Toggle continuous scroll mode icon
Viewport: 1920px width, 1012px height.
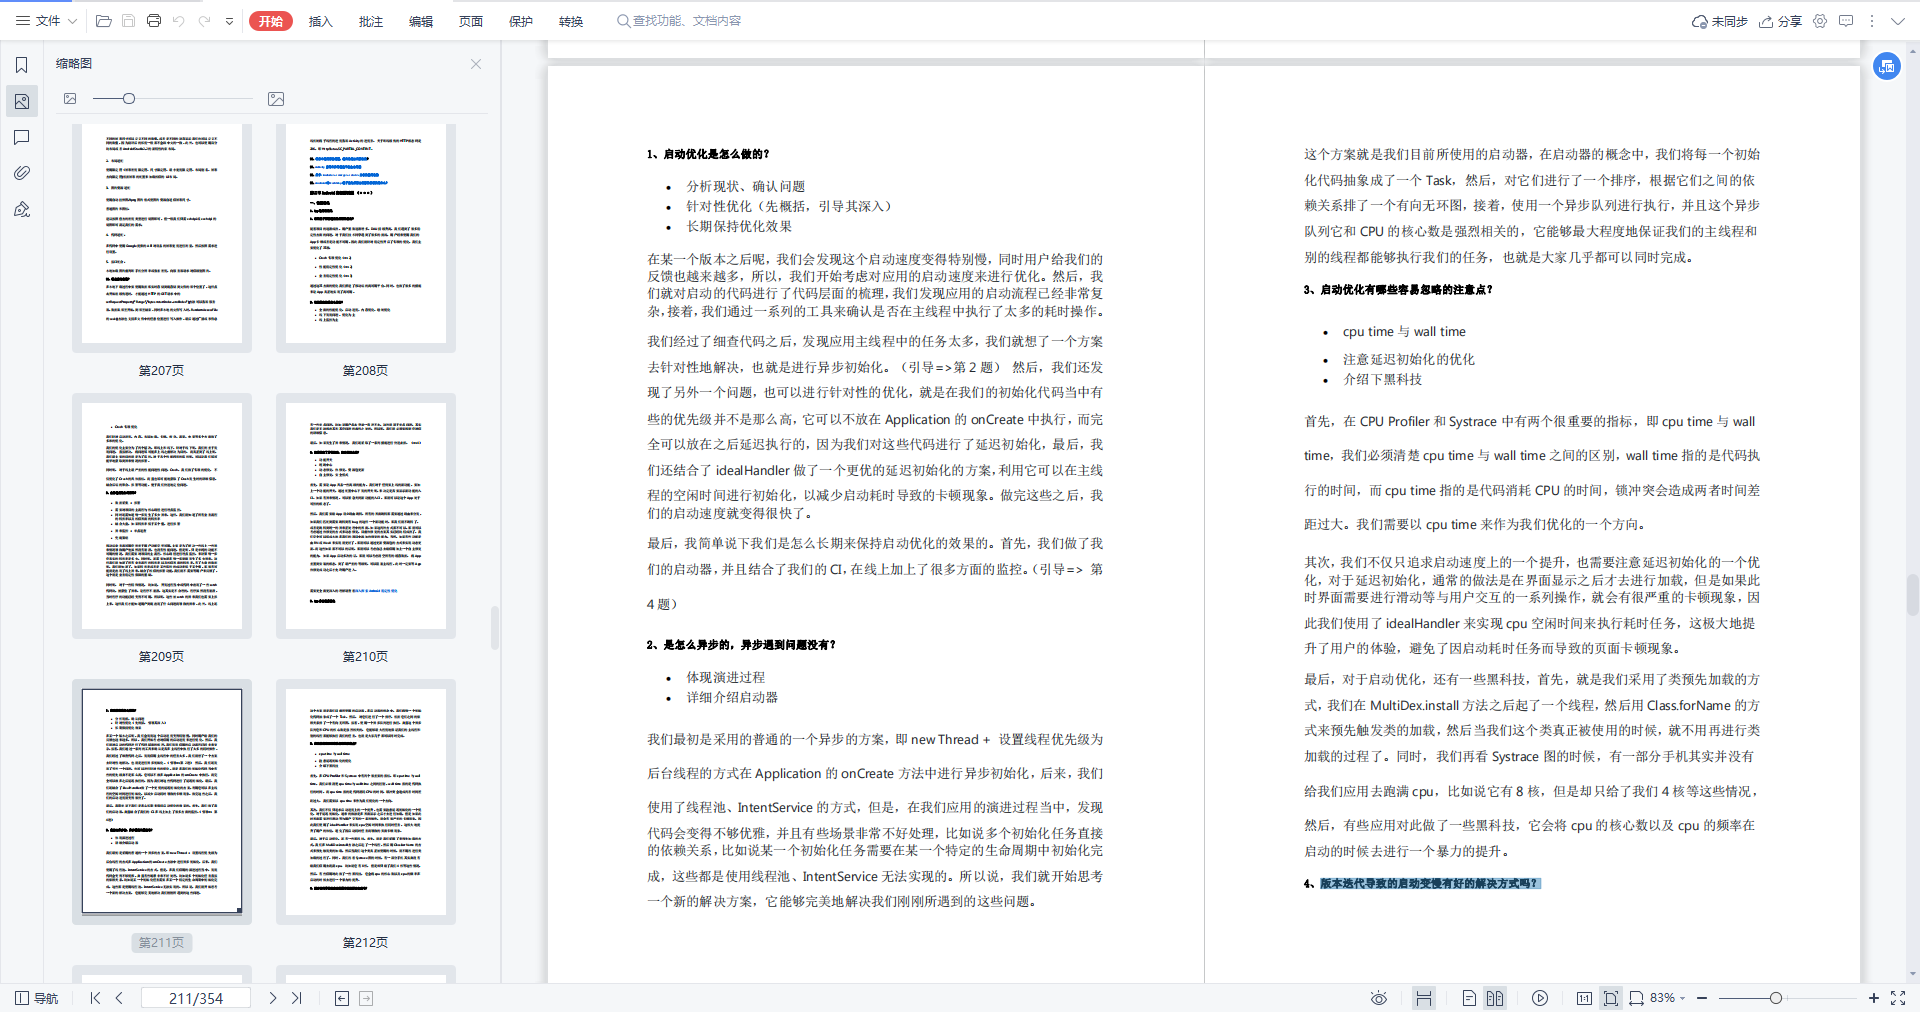pyautogui.click(x=1424, y=998)
